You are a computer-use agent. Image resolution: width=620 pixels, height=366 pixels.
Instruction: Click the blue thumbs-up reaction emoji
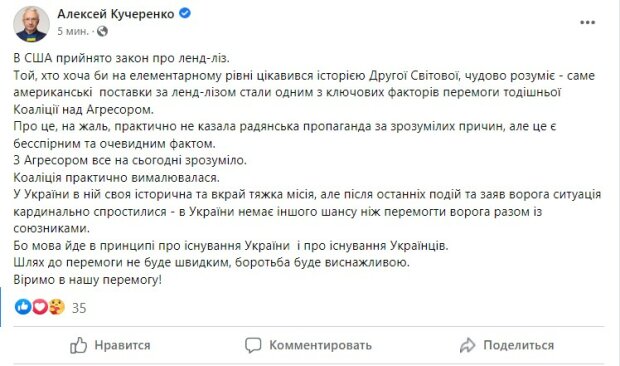(23, 307)
